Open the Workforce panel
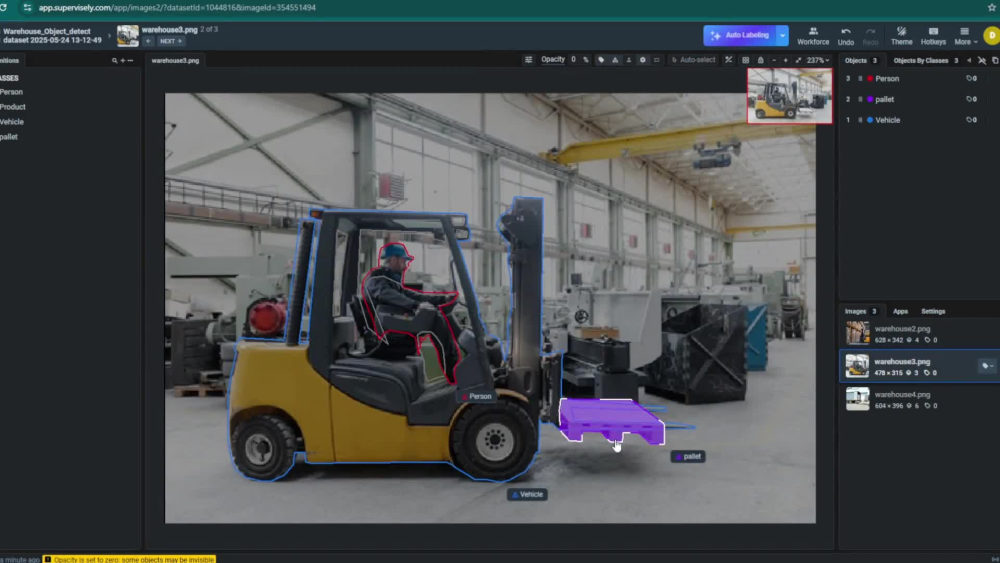This screenshot has height=563, width=1000. click(813, 36)
